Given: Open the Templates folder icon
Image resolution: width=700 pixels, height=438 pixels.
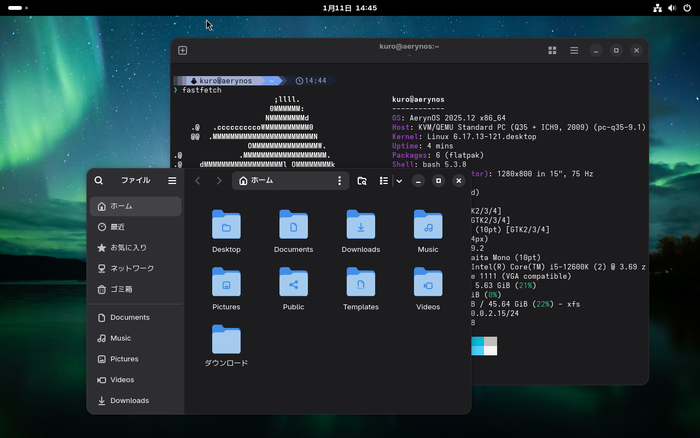Looking at the screenshot, I should coord(360,283).
